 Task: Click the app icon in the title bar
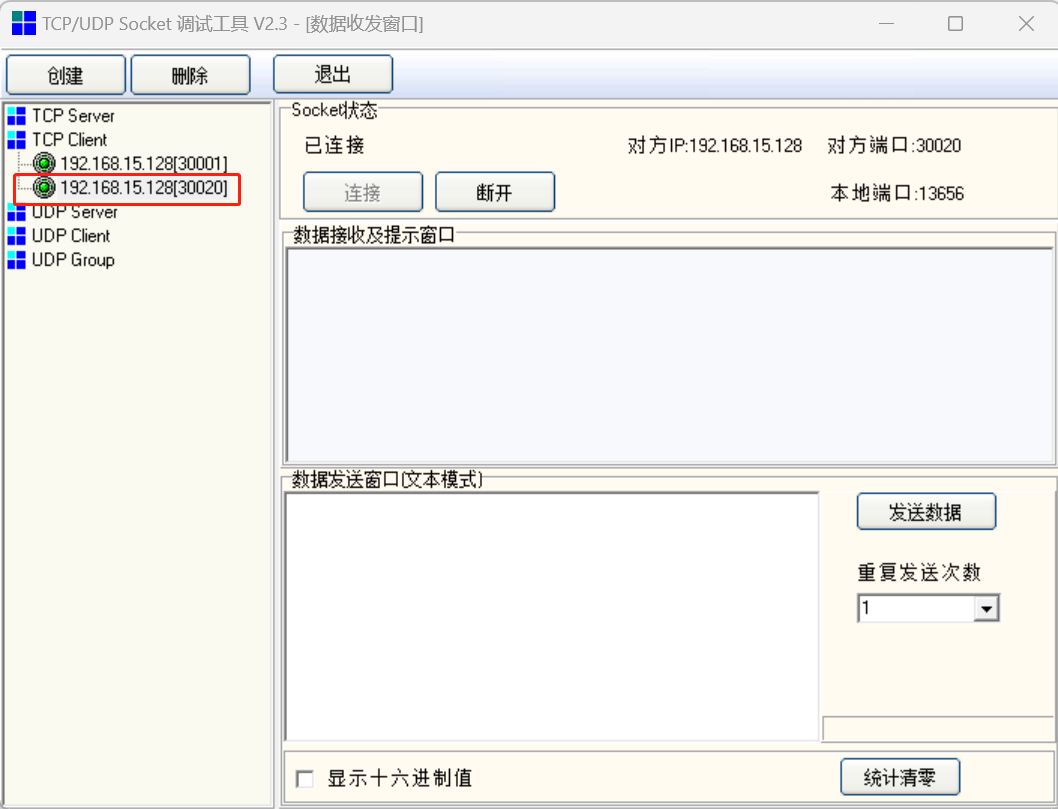pos(23,23)
